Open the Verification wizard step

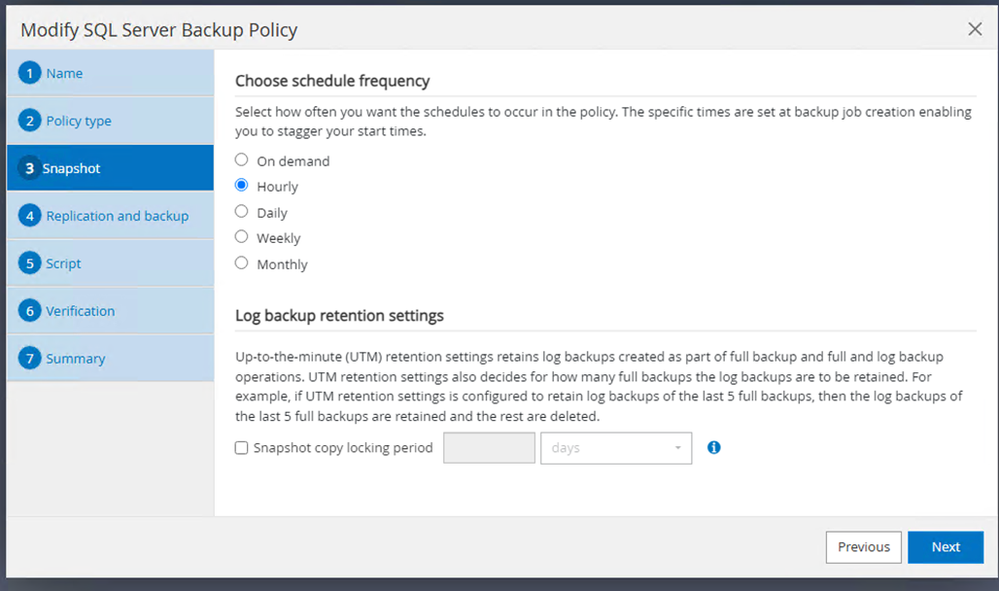(80, 311)
